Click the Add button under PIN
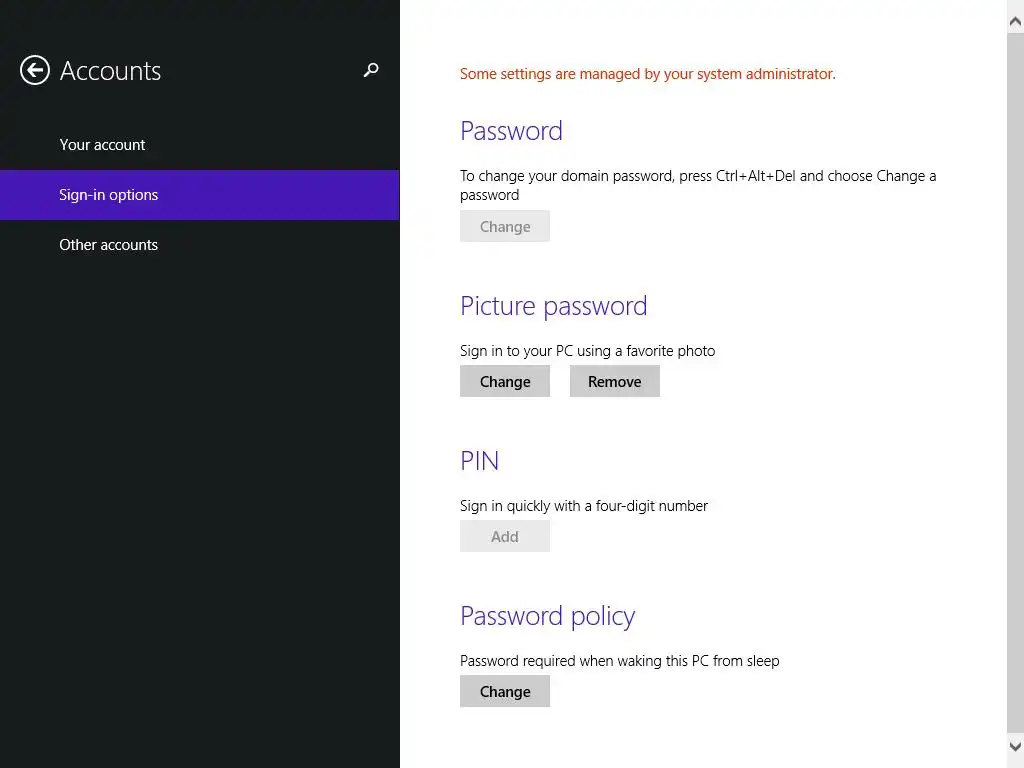1024x768 pixels. [505, 537]
